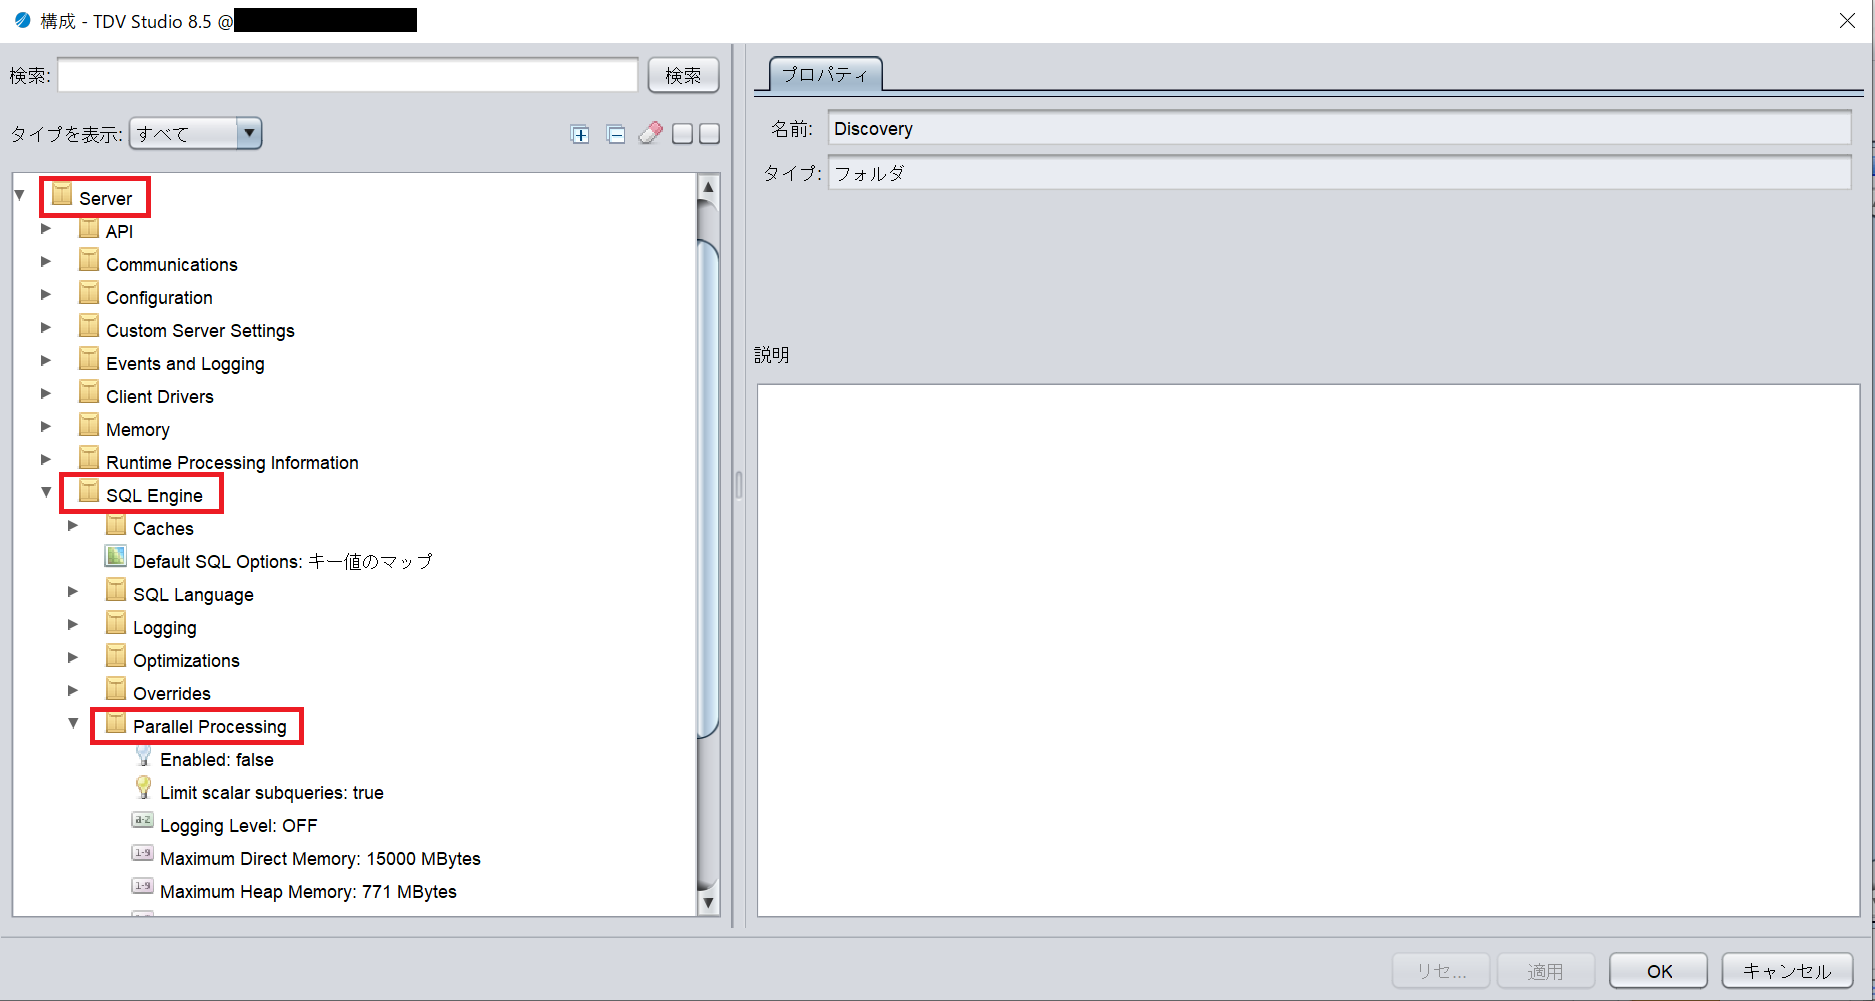Expand the Caches node
1875x1001 pixels.
pos(73,525)
